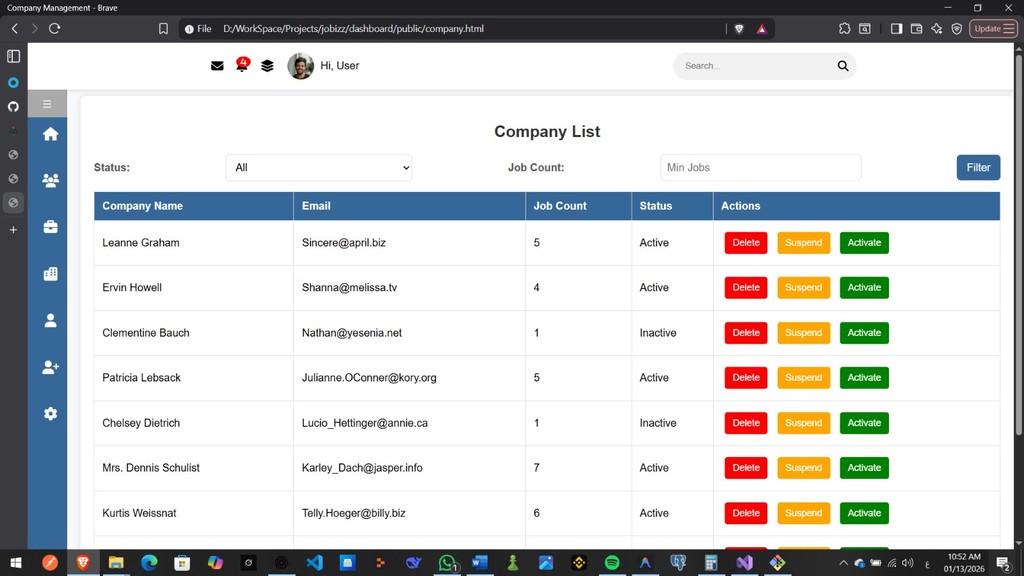Click the Job Count column header
Viewport: 1024px width, 576px height.
point(560,206)
